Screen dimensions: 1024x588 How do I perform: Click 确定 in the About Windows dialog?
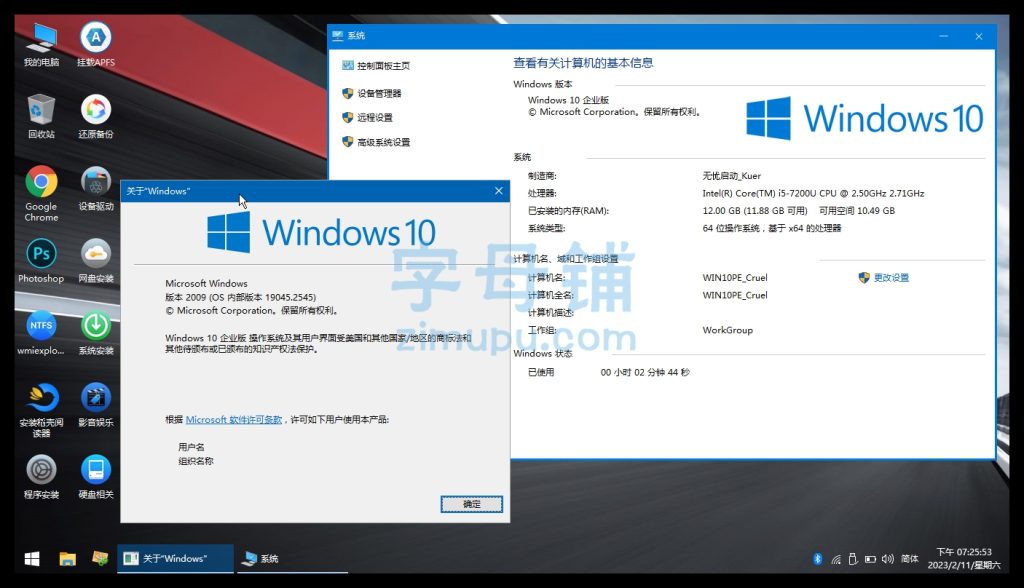(x=472, y=504)
